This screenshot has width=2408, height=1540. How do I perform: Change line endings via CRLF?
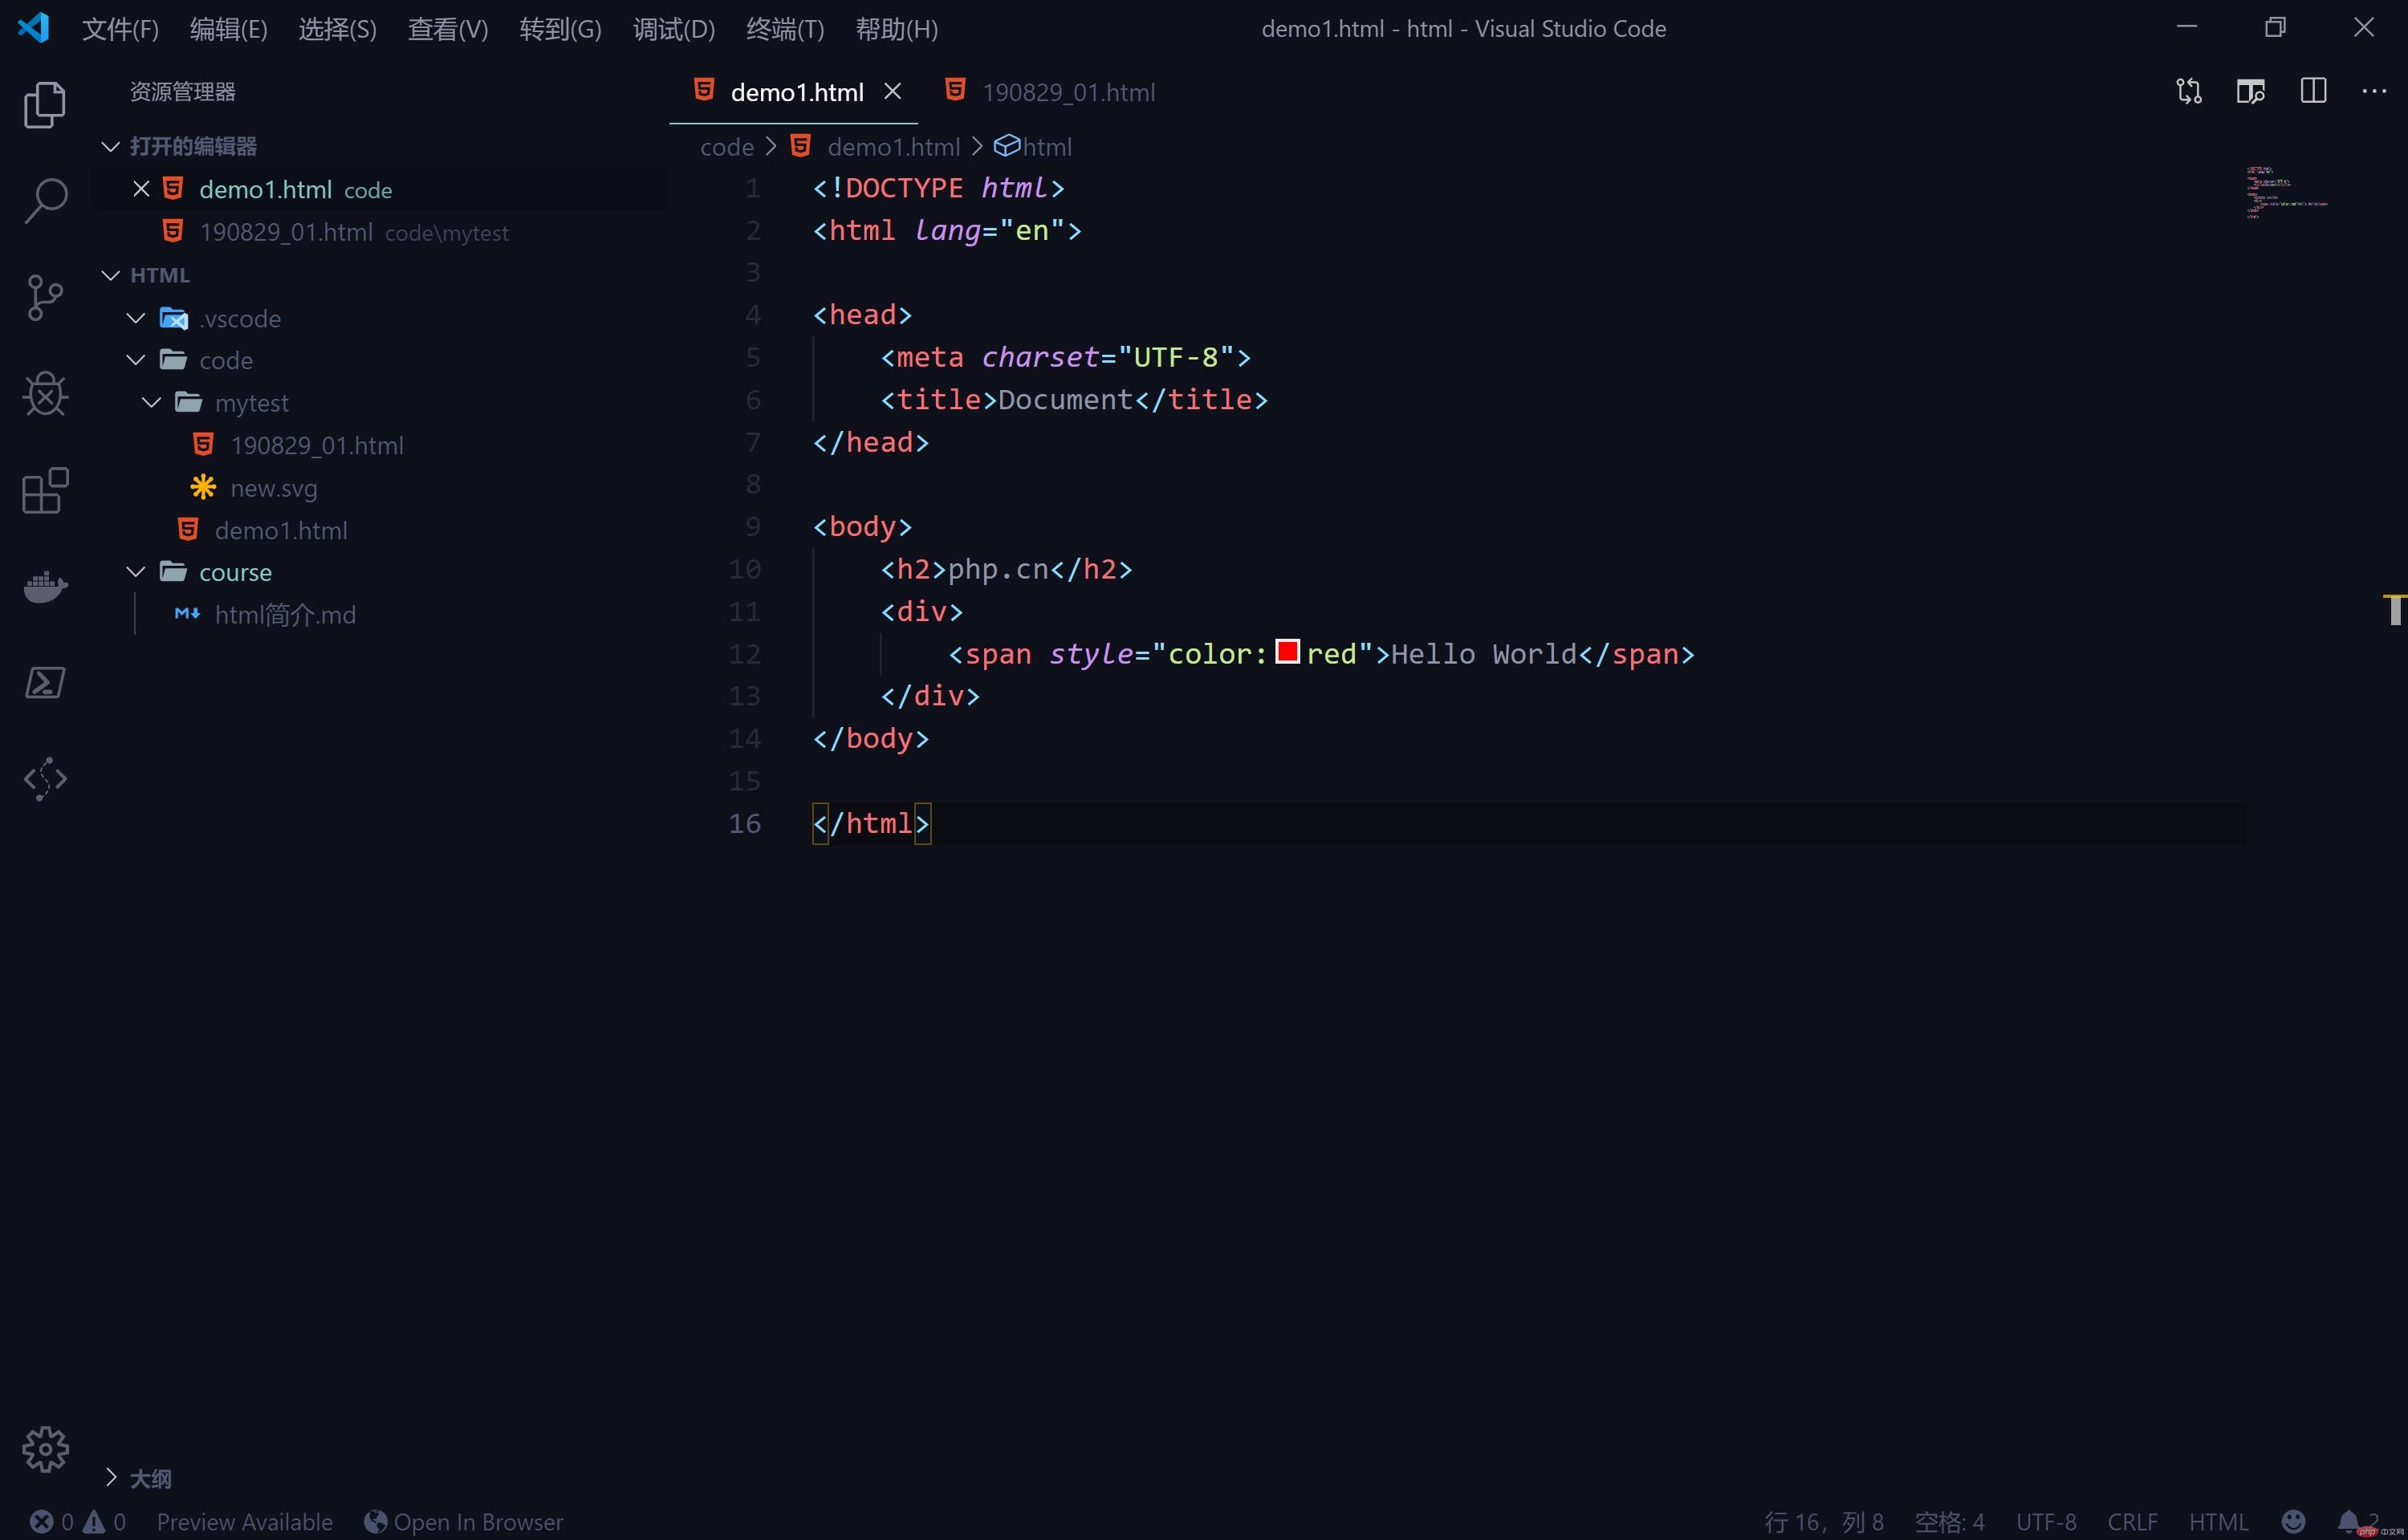pos(2132,1521)
